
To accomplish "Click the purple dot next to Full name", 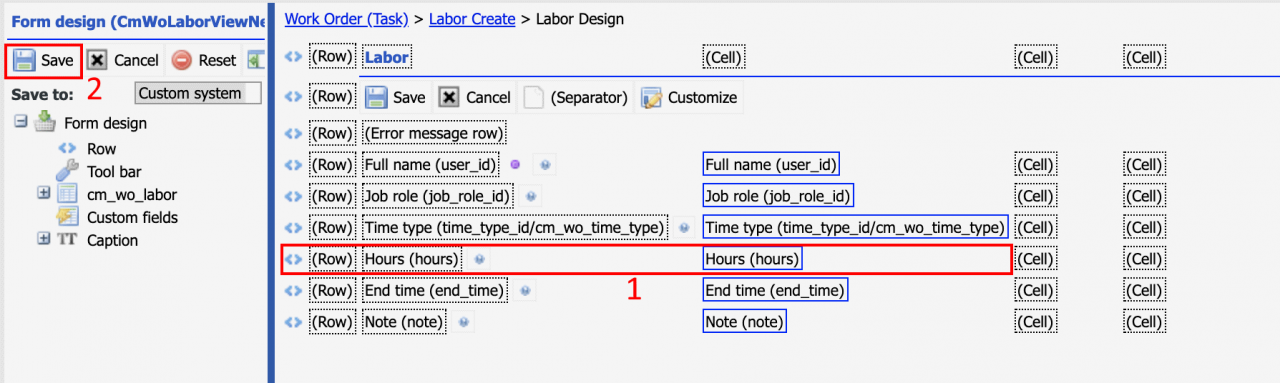I will [516, 164].
